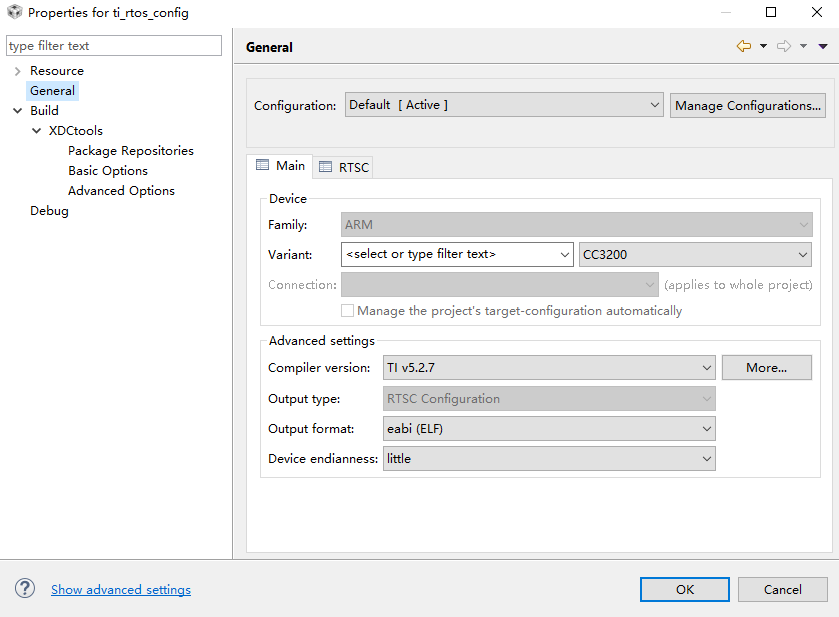Open the CC3200 device variant dropdown
Viewport: 839px width, 617px height.
(x=694, y=254)
